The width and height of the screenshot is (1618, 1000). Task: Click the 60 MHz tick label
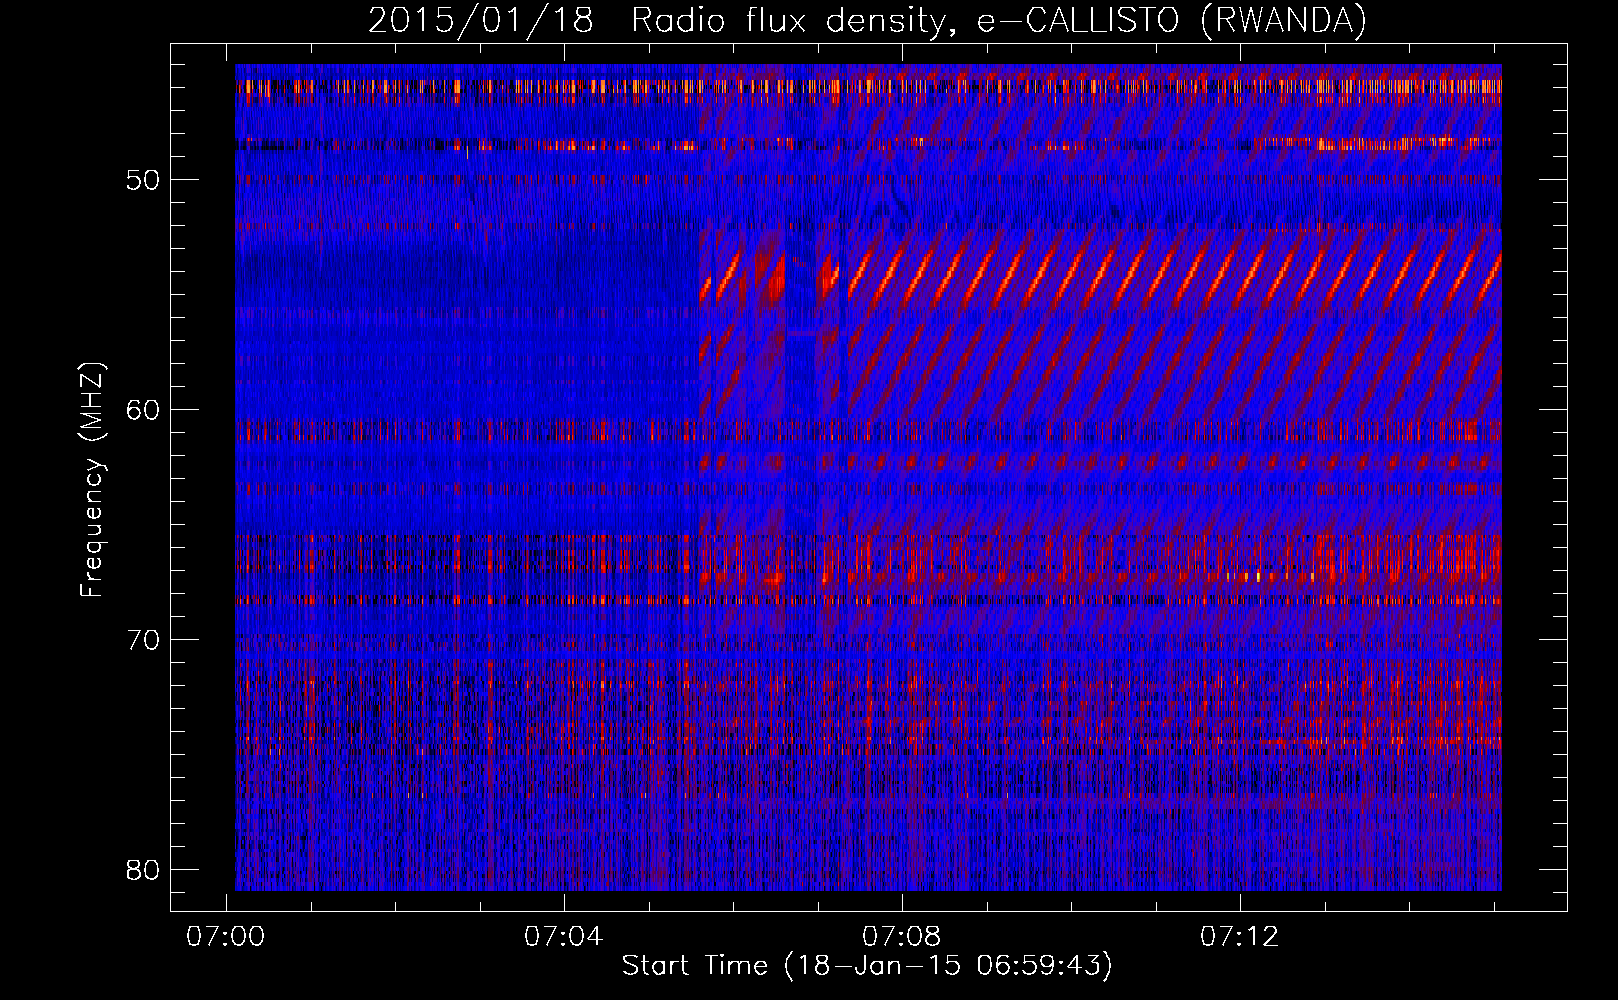144,410
